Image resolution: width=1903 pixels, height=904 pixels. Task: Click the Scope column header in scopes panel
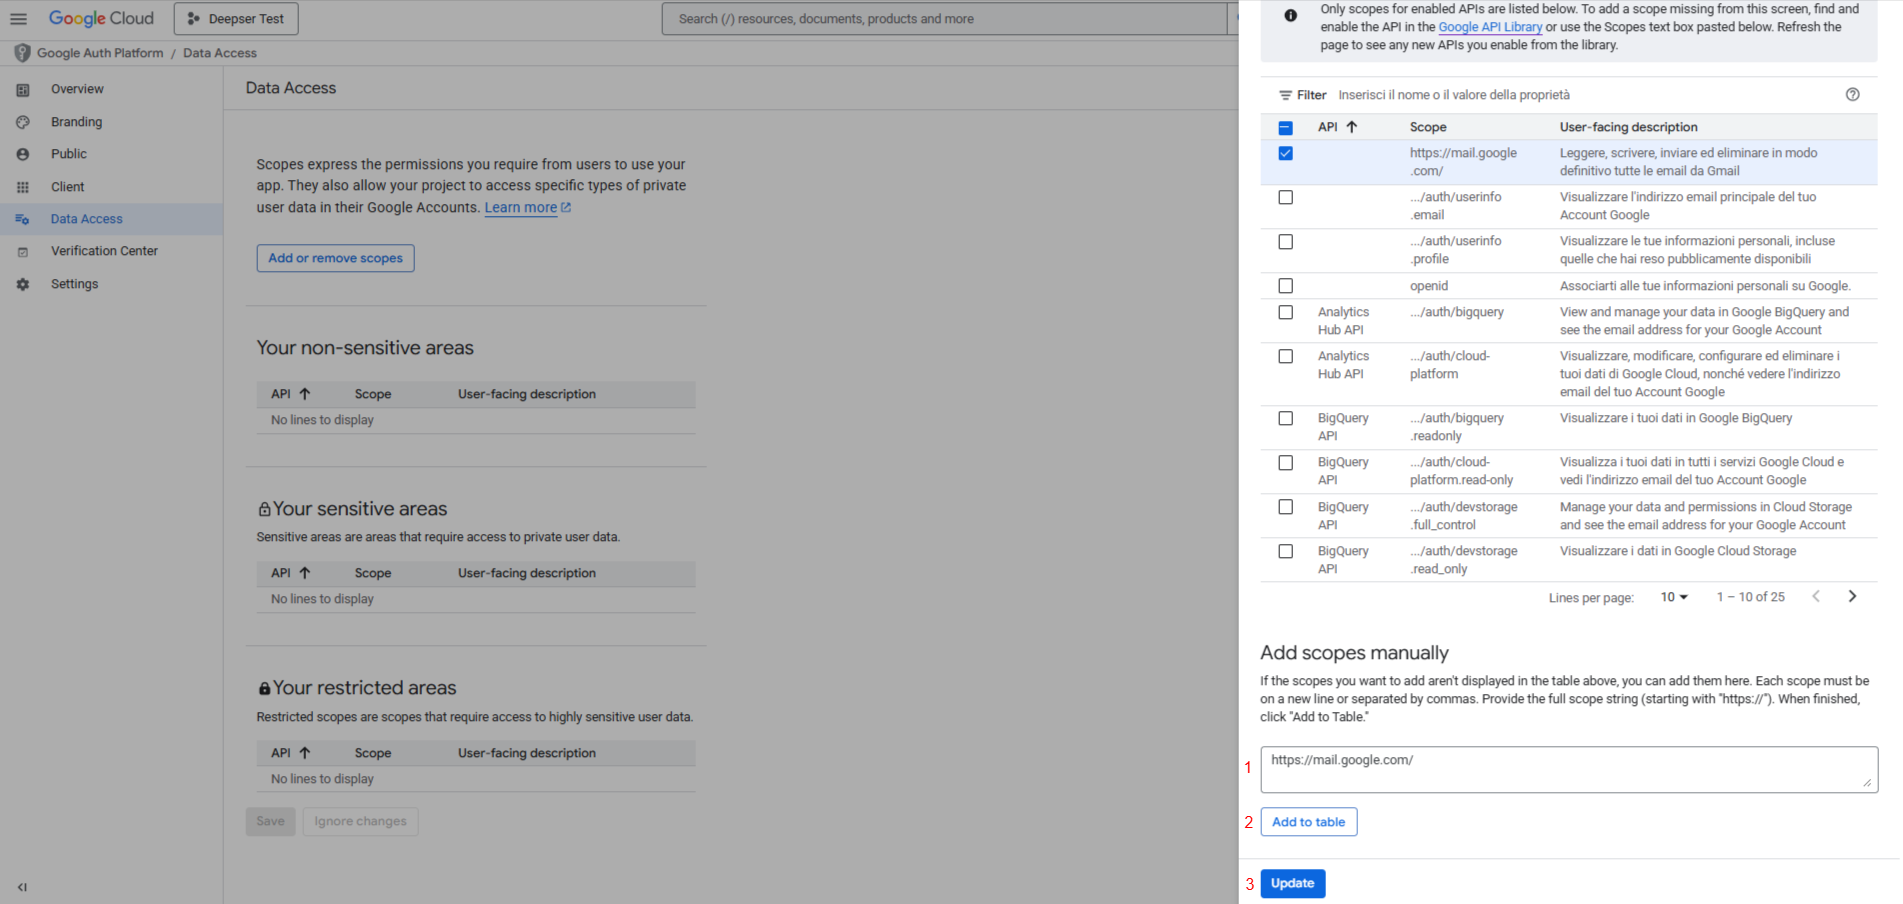click(x=1428, y=127)
